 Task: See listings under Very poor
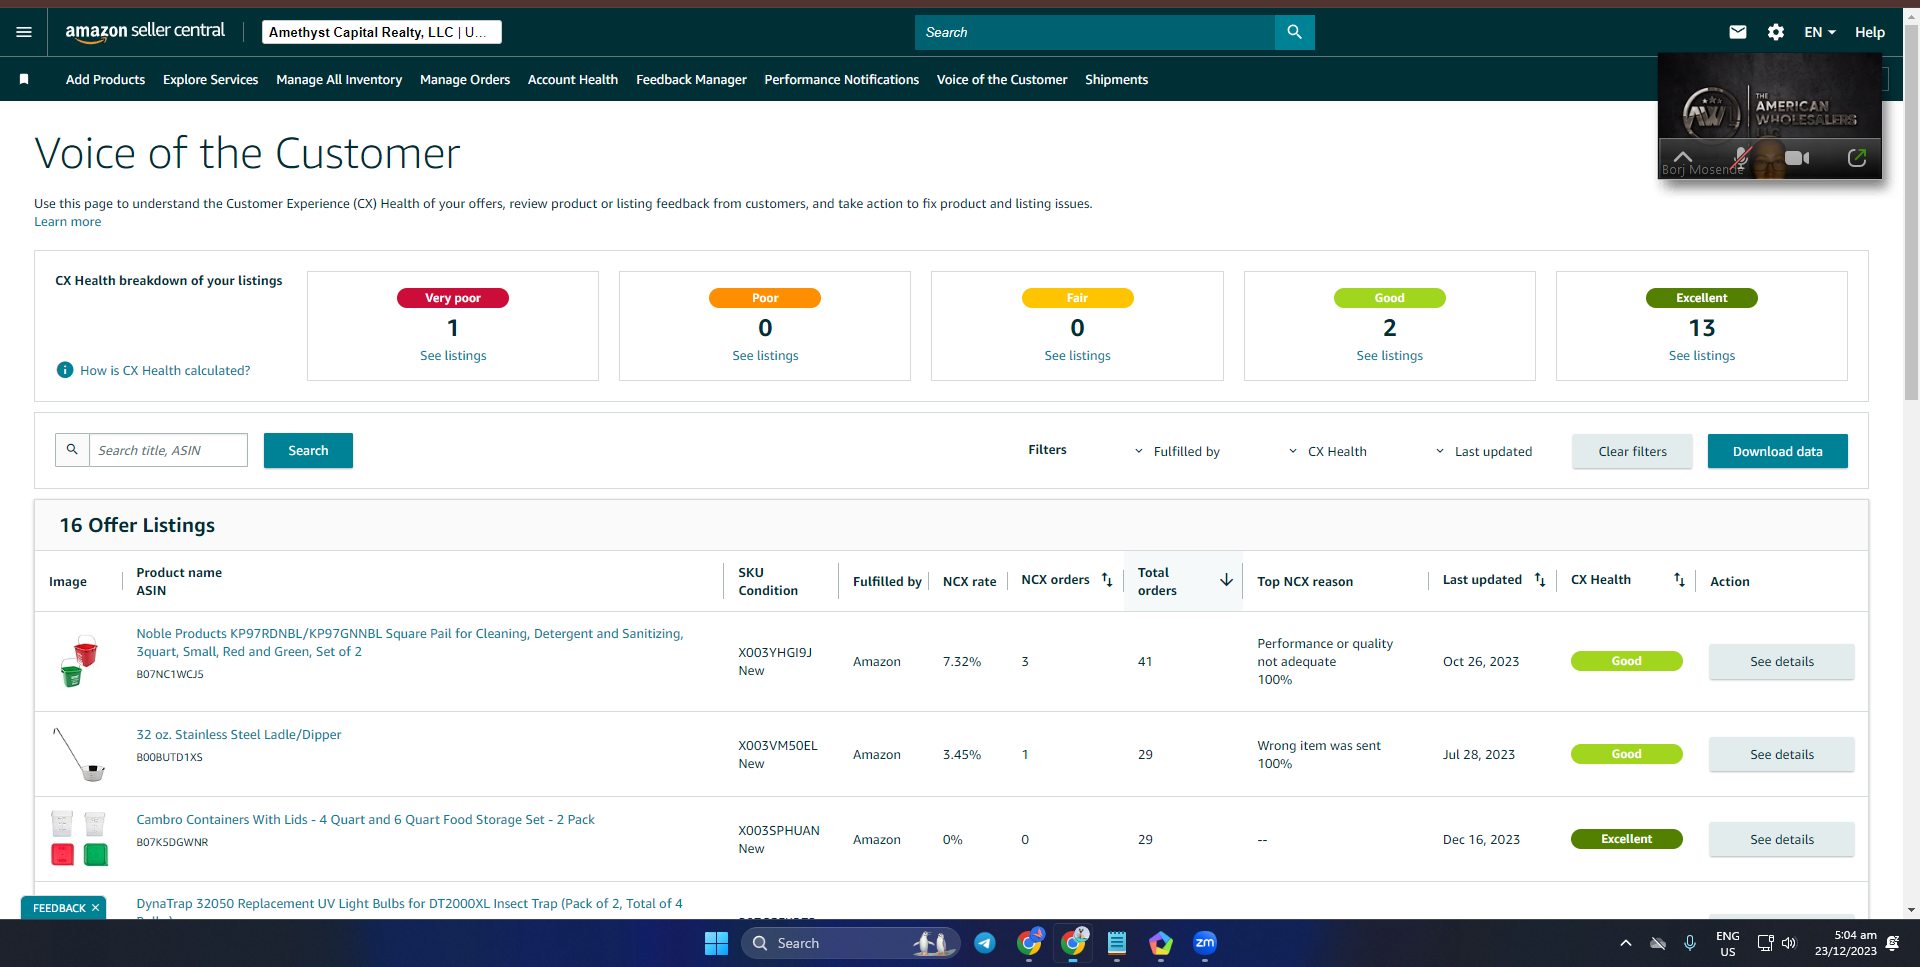(453, 355)
